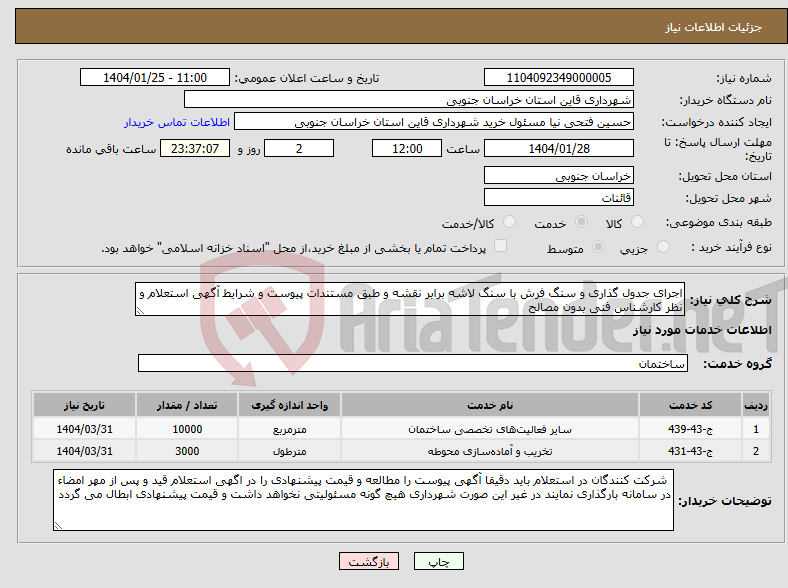Select the خدمت radio button
This screenshot has height=588, width=788.
(x=581, y=222)
